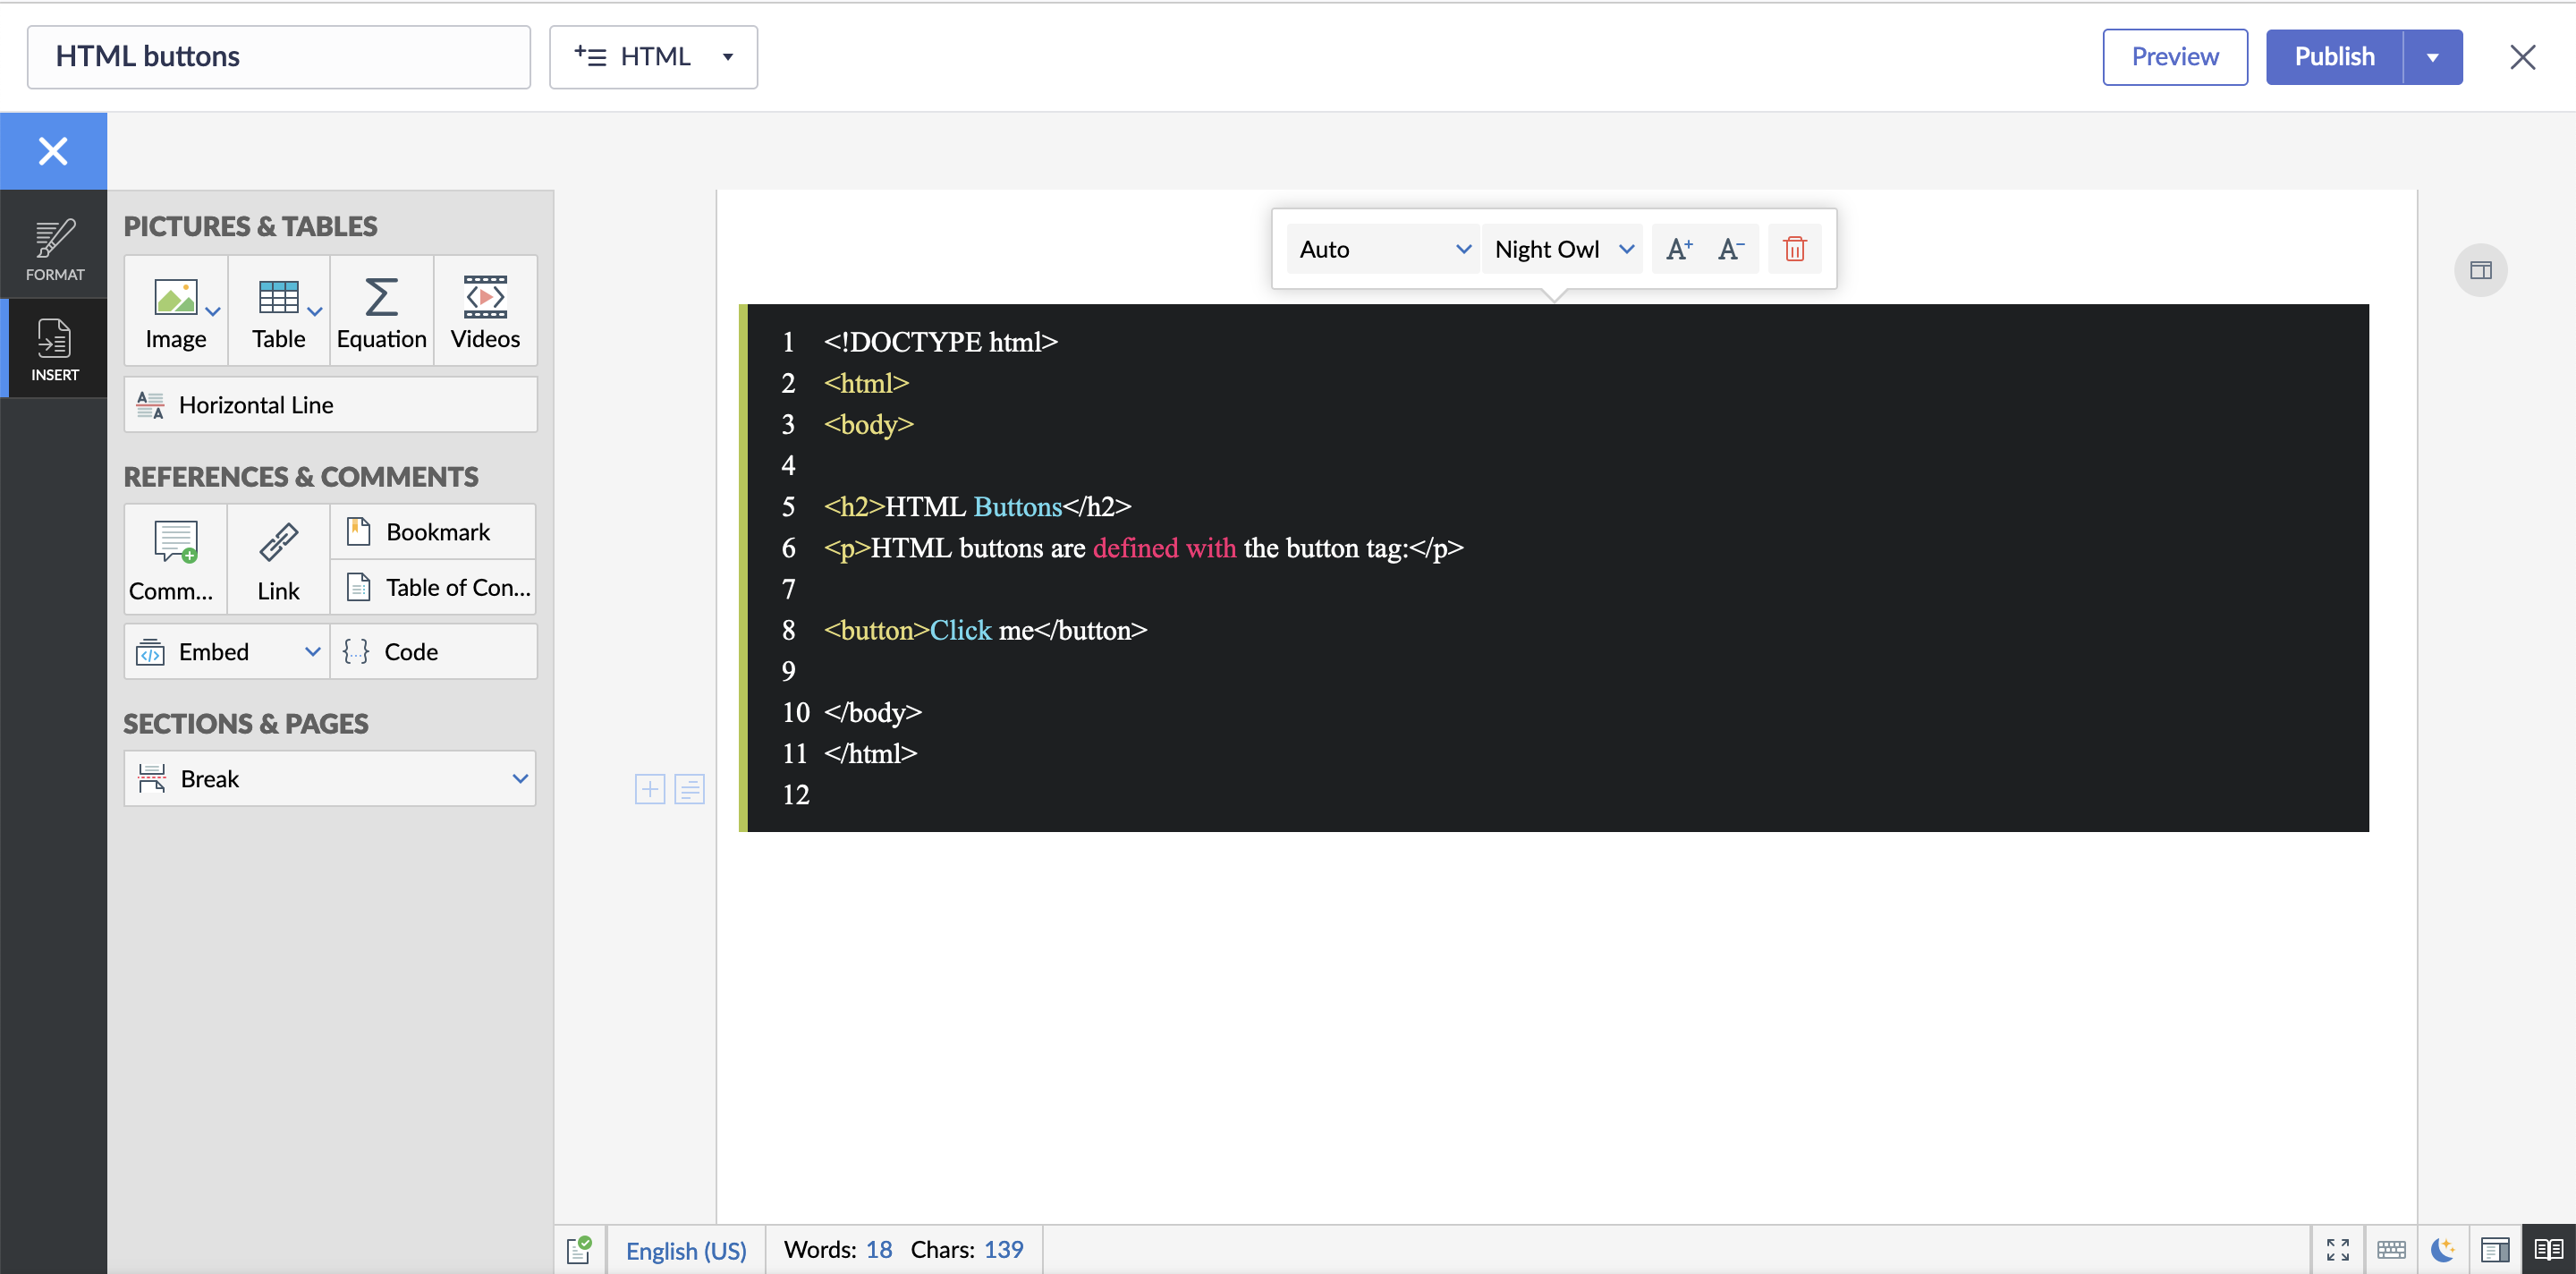Click the HTML buttons title field
2576x1274 pixels.
pos(278,57)
